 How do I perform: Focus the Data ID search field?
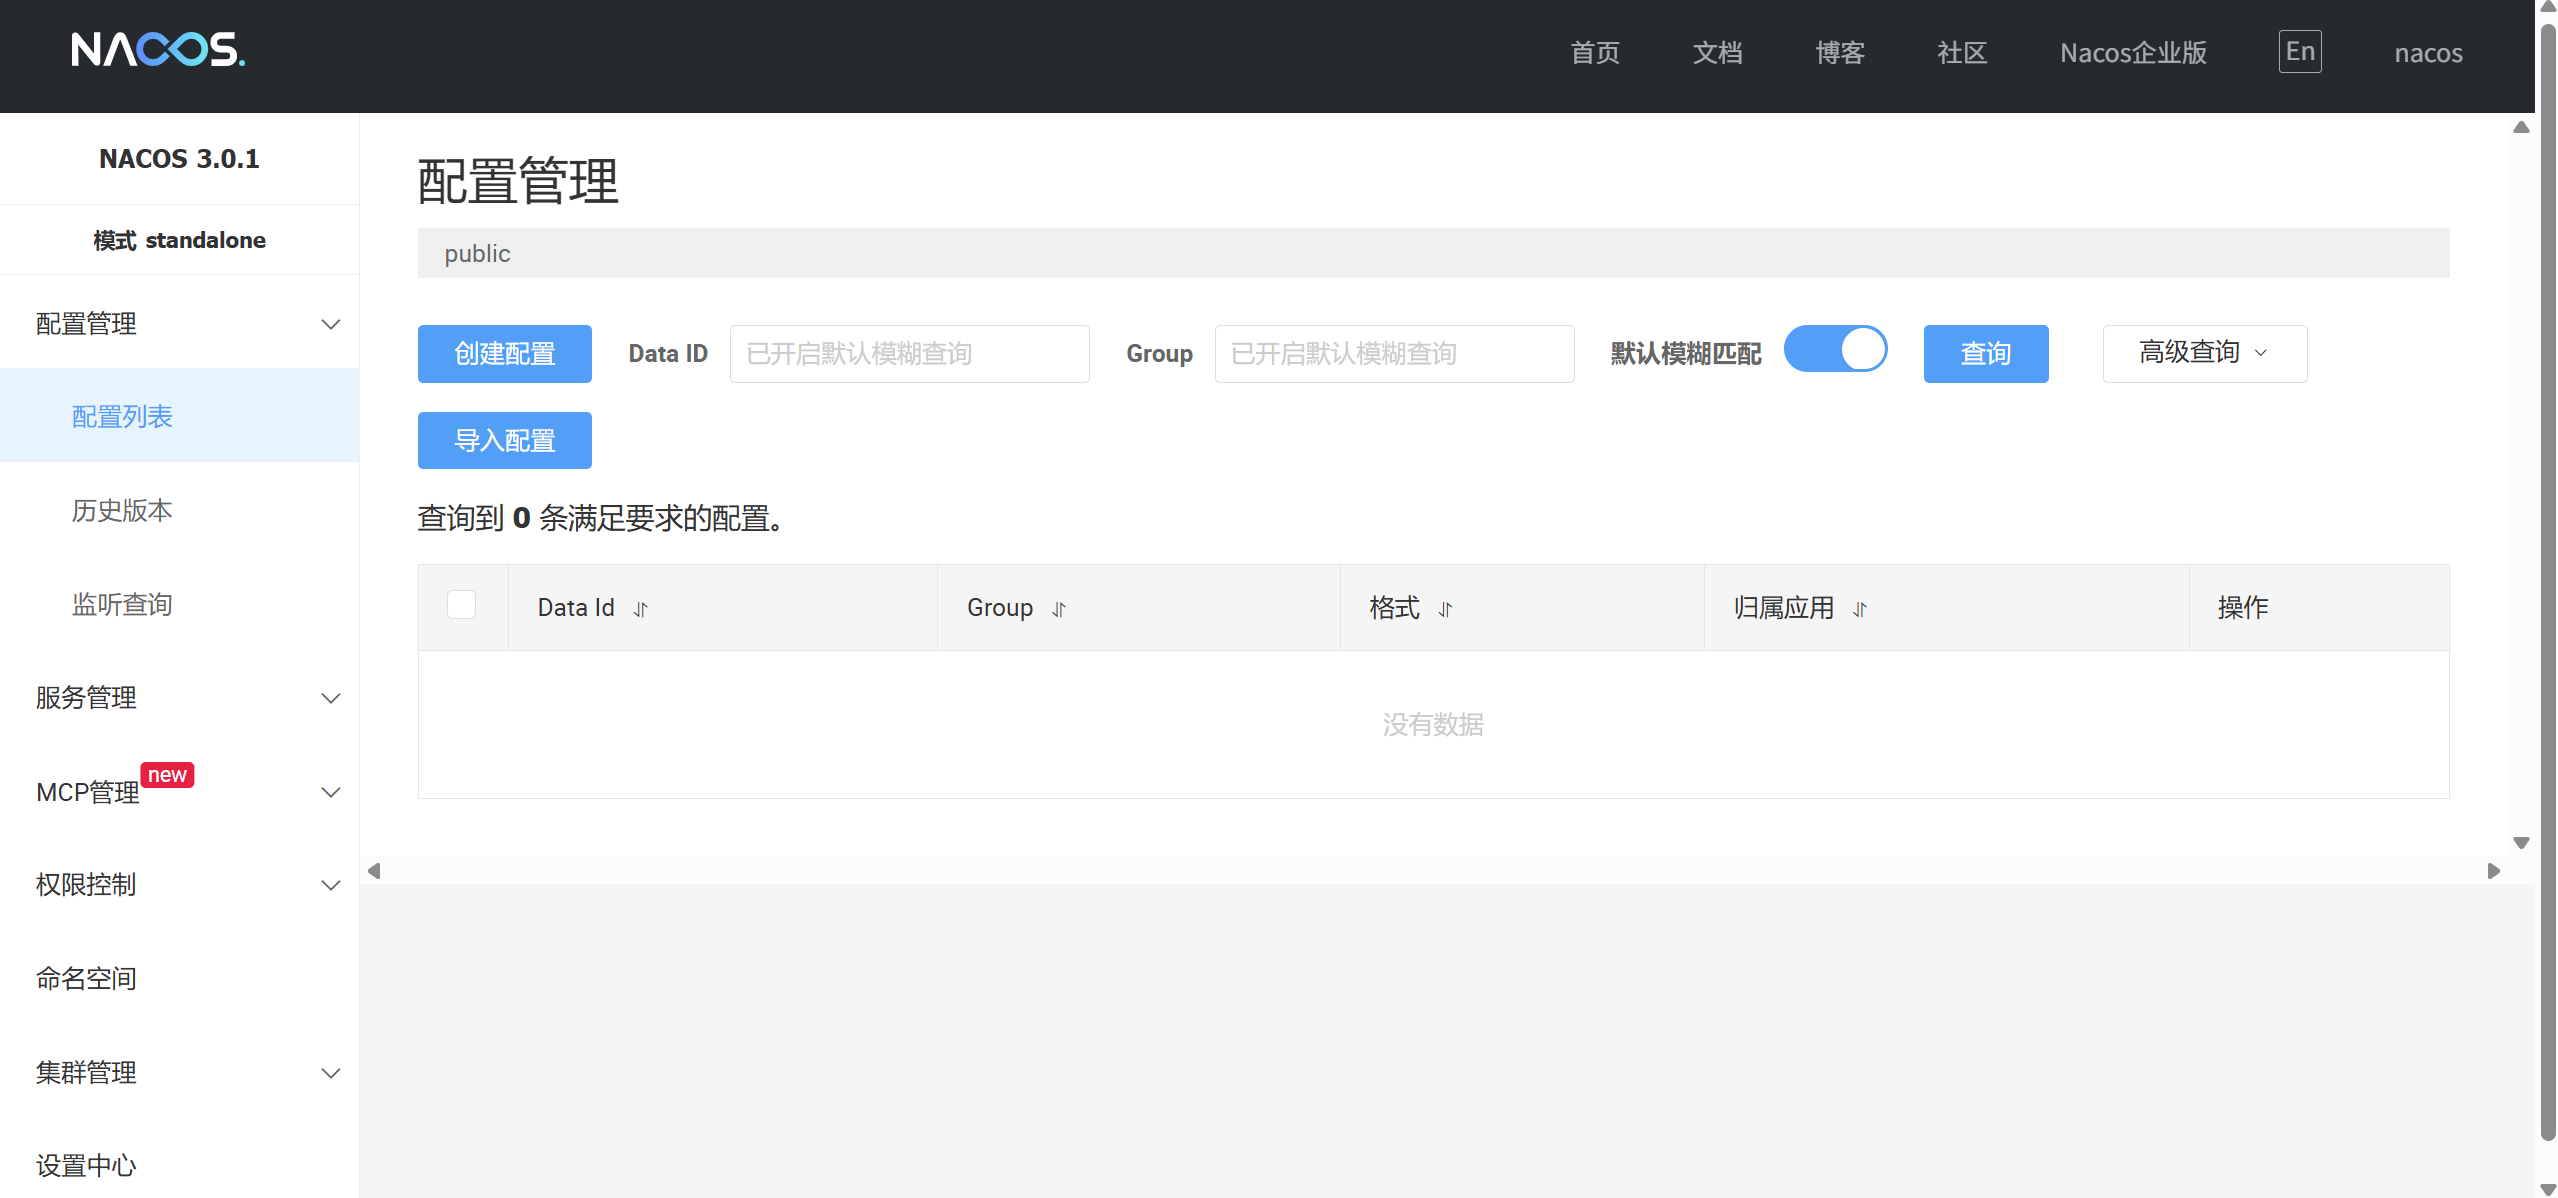[908, 353]
